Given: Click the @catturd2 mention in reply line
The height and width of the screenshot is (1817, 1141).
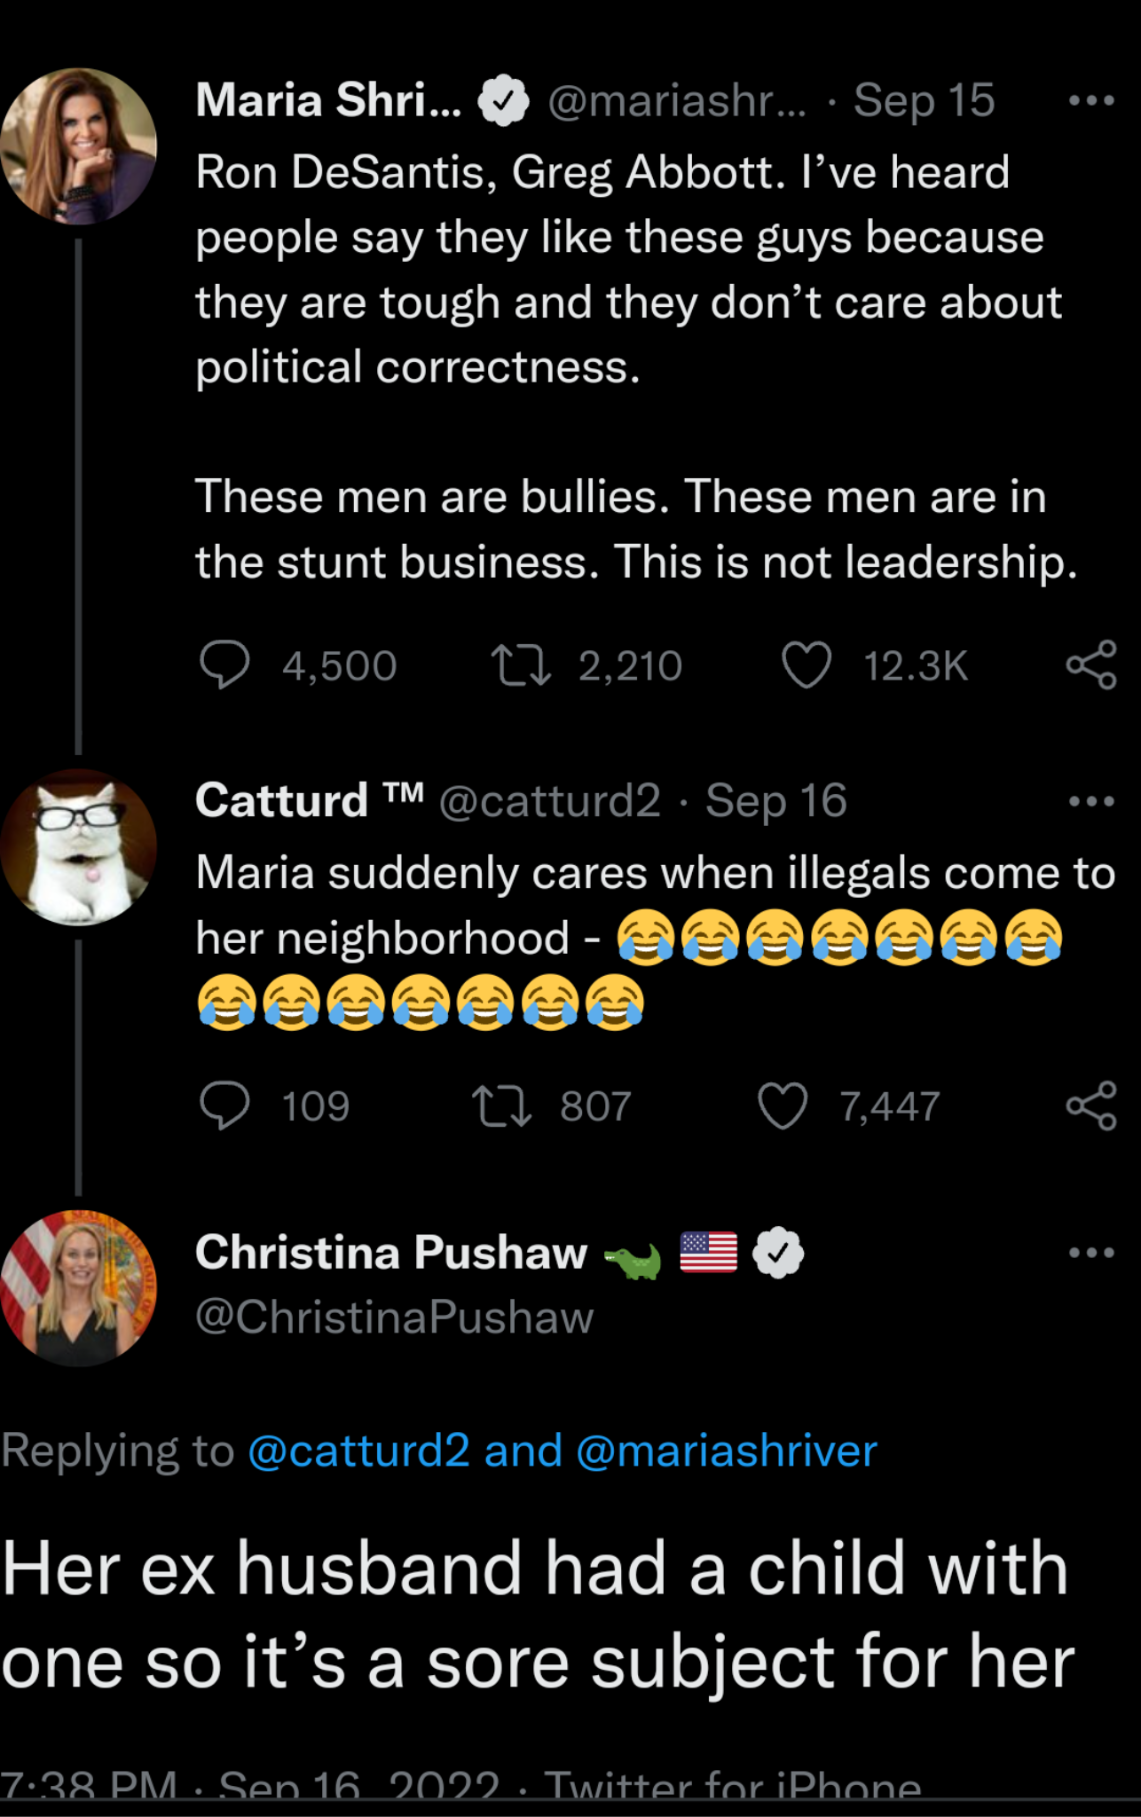Looking at the screenshot, I should pos(358,1450).
